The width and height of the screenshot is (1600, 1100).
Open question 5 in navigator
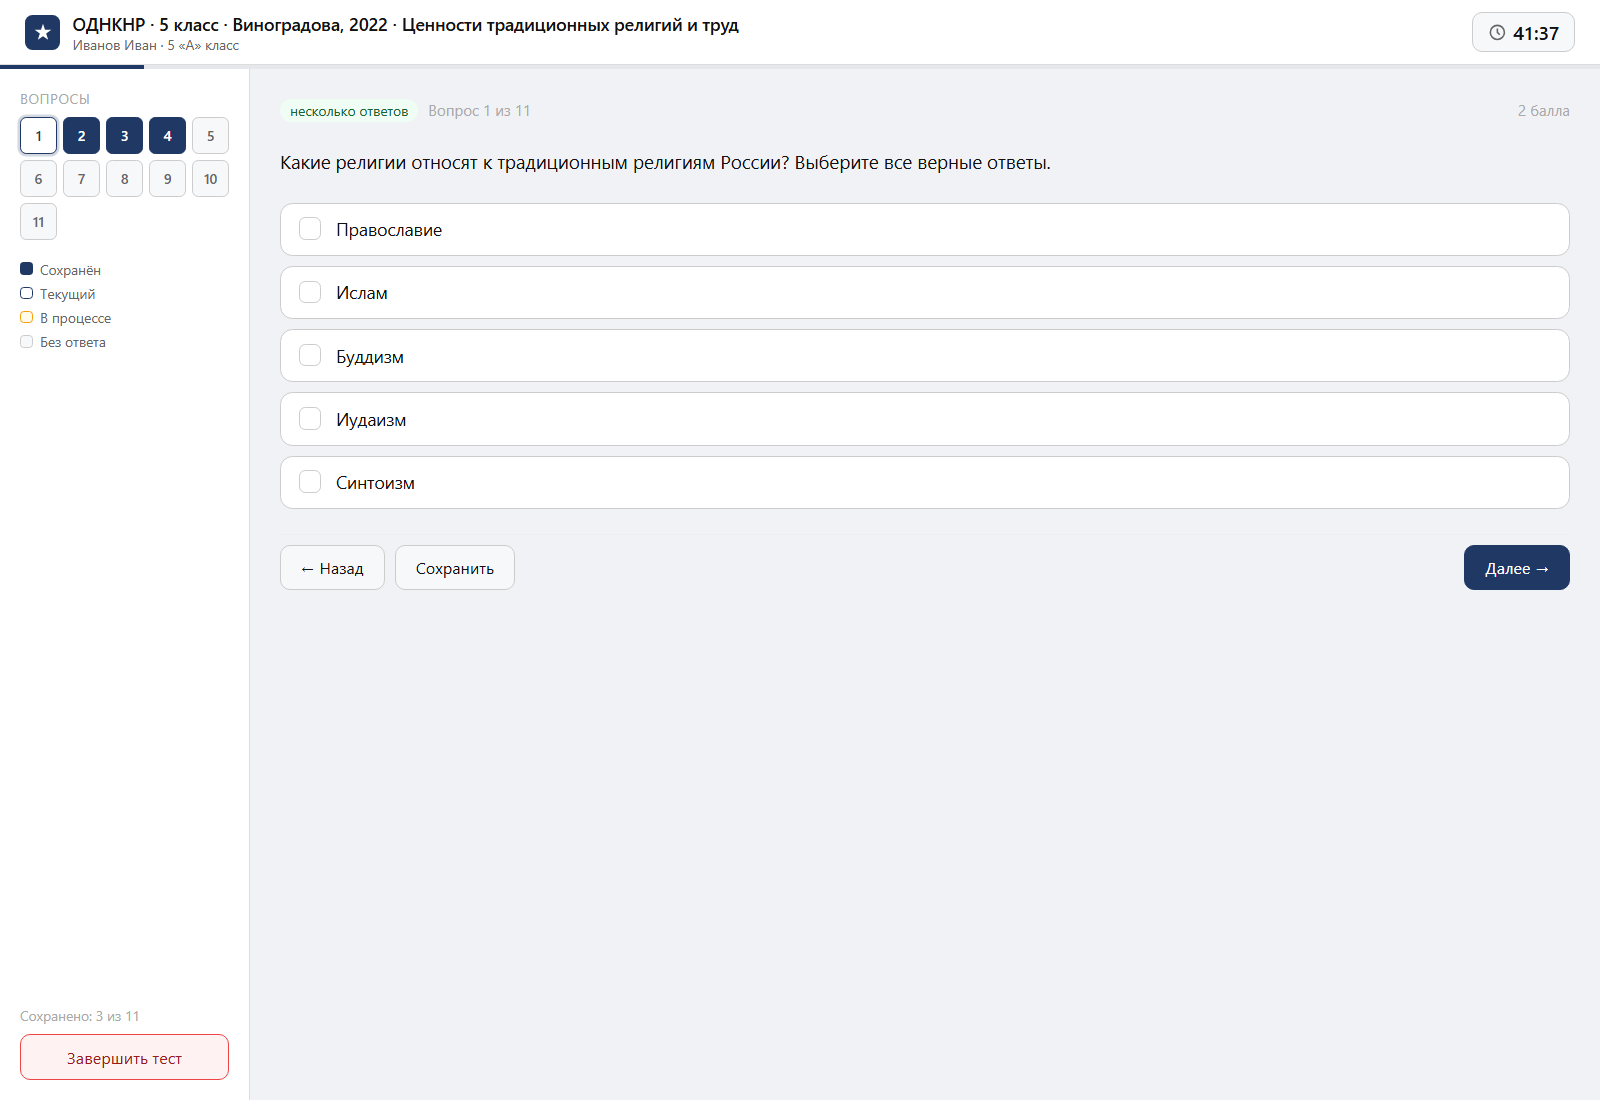click(x=210, y=136)
